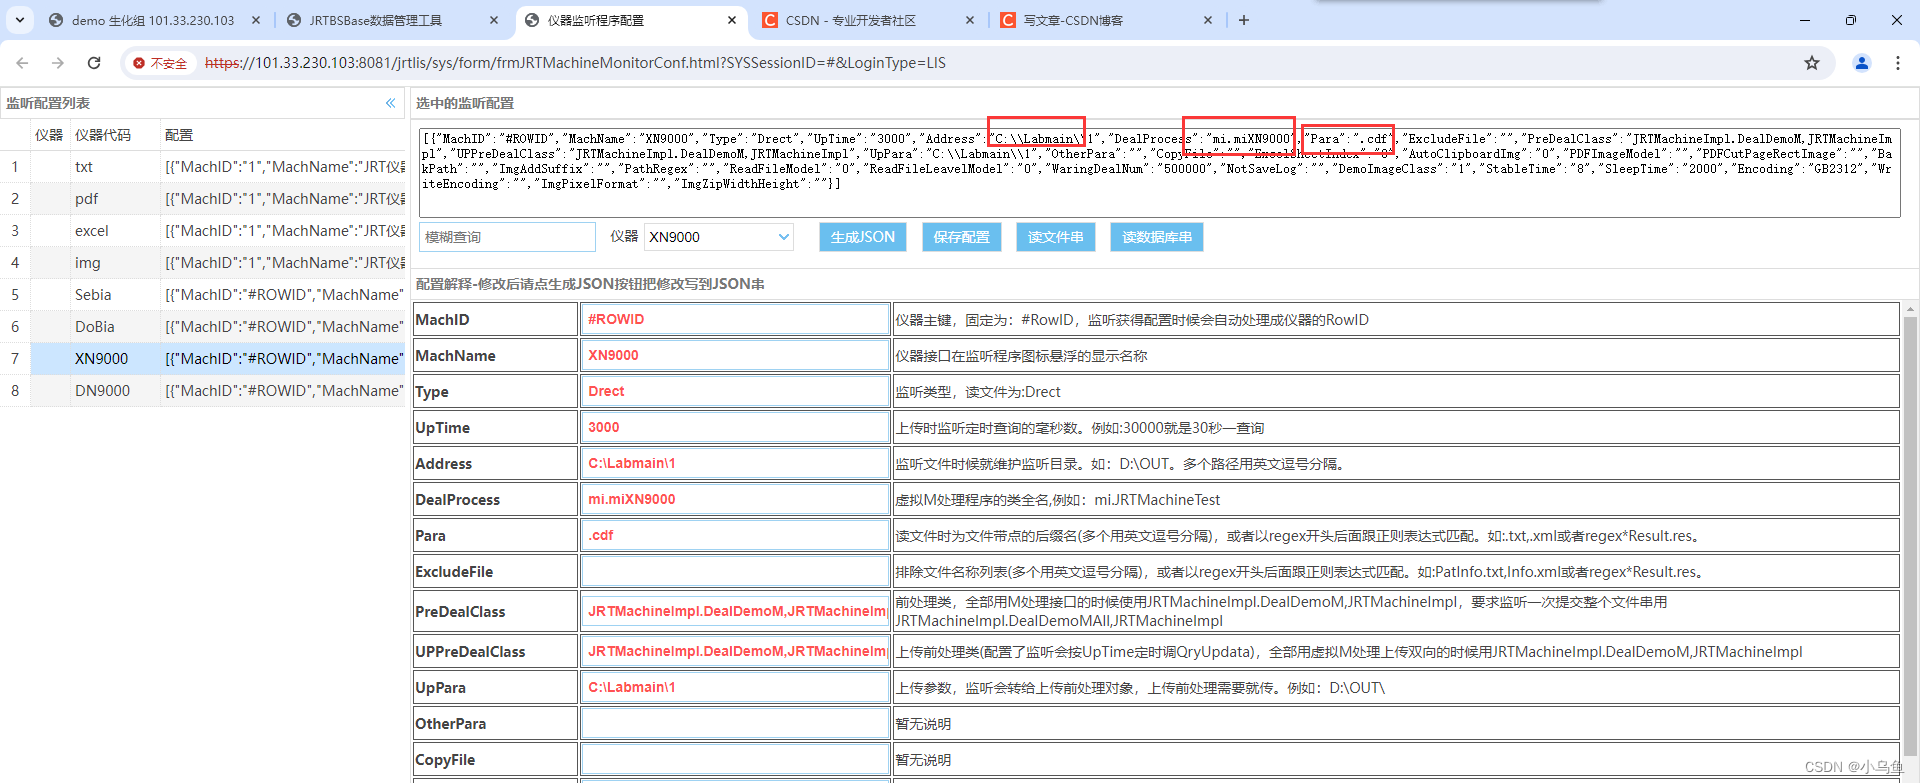Edit the Type value field
Image resolution: width=1920 pixels, height=783 pixels.
tap(735, 391)
